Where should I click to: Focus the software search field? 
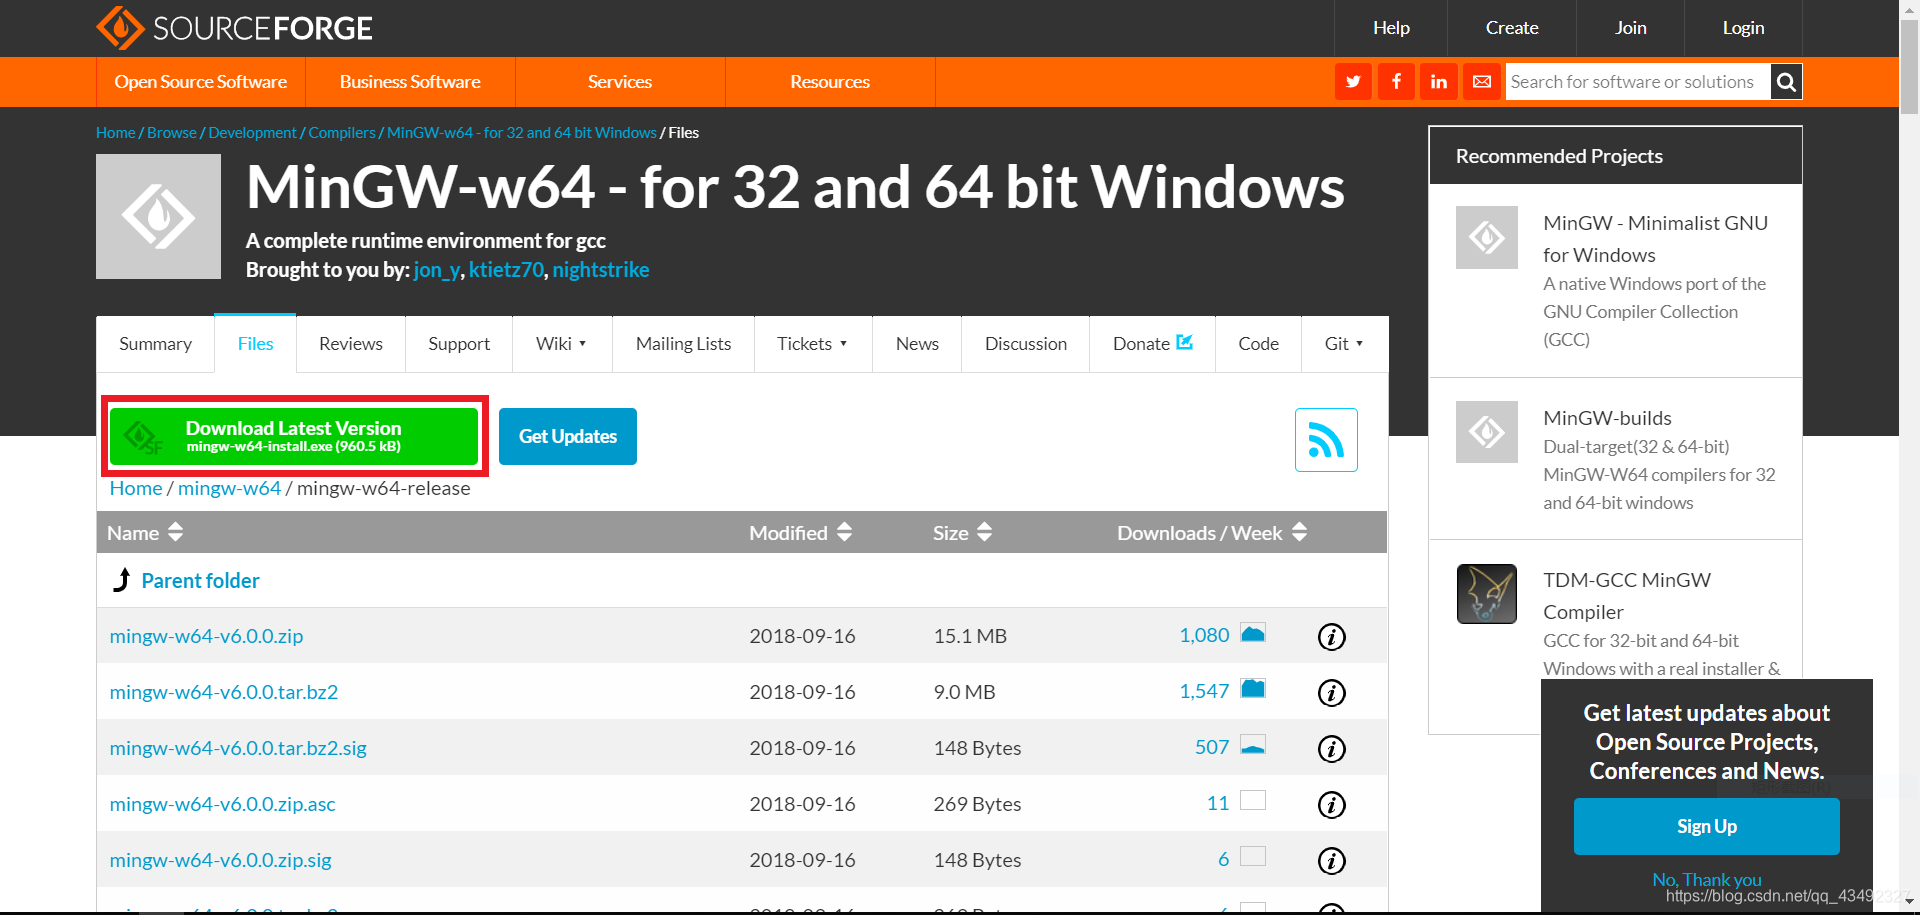[1638, 82]
